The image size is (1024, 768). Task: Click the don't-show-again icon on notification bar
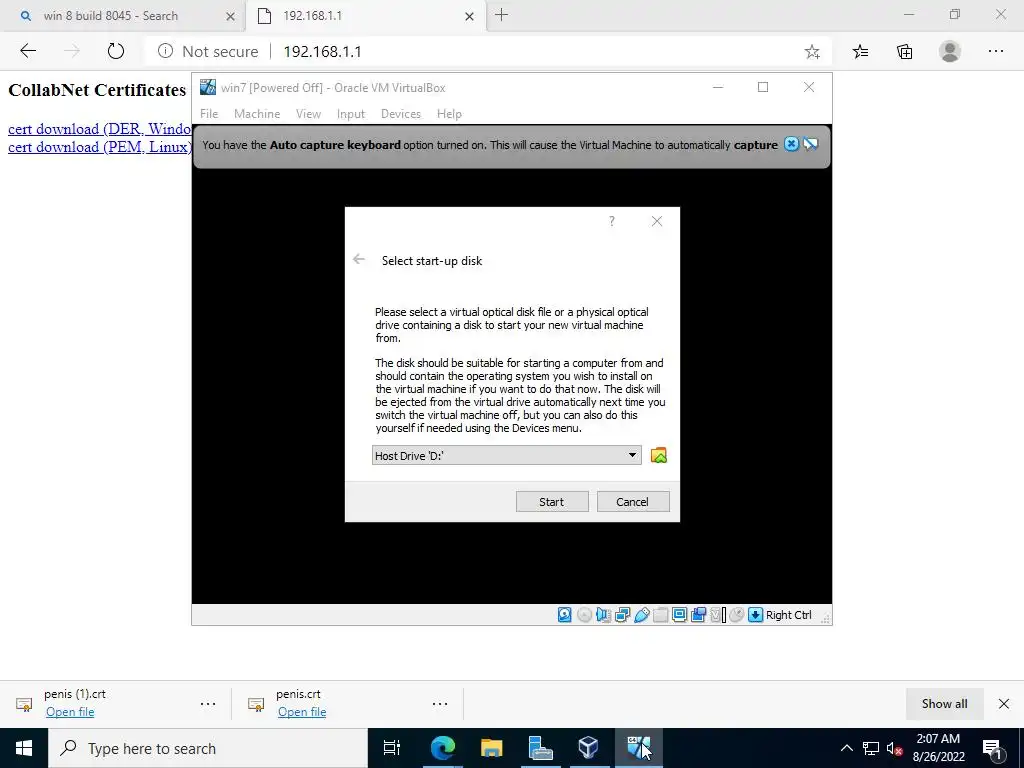coord(810,144)
